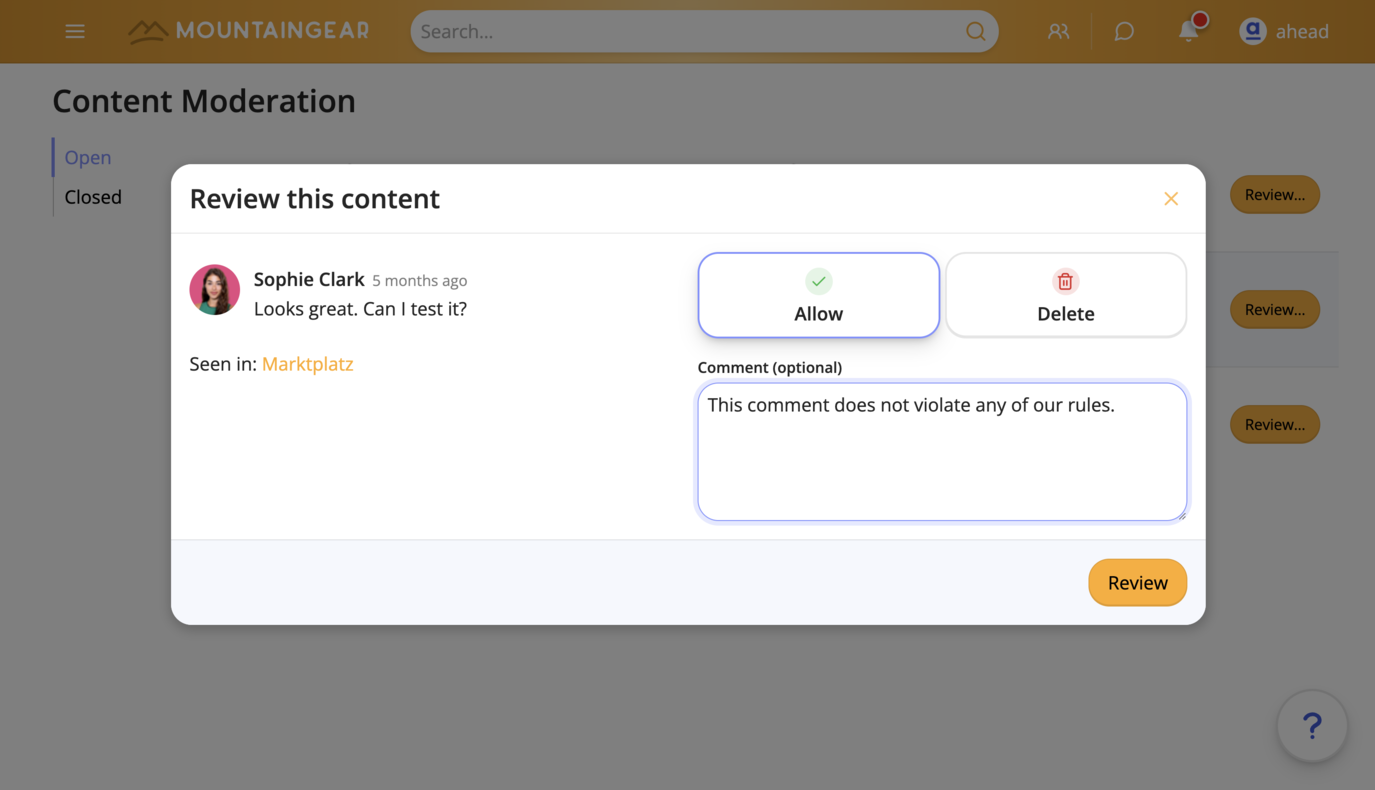The image size is (1375, 790).
Task: Click the search magnifier icon
Action: coord(975,32)
